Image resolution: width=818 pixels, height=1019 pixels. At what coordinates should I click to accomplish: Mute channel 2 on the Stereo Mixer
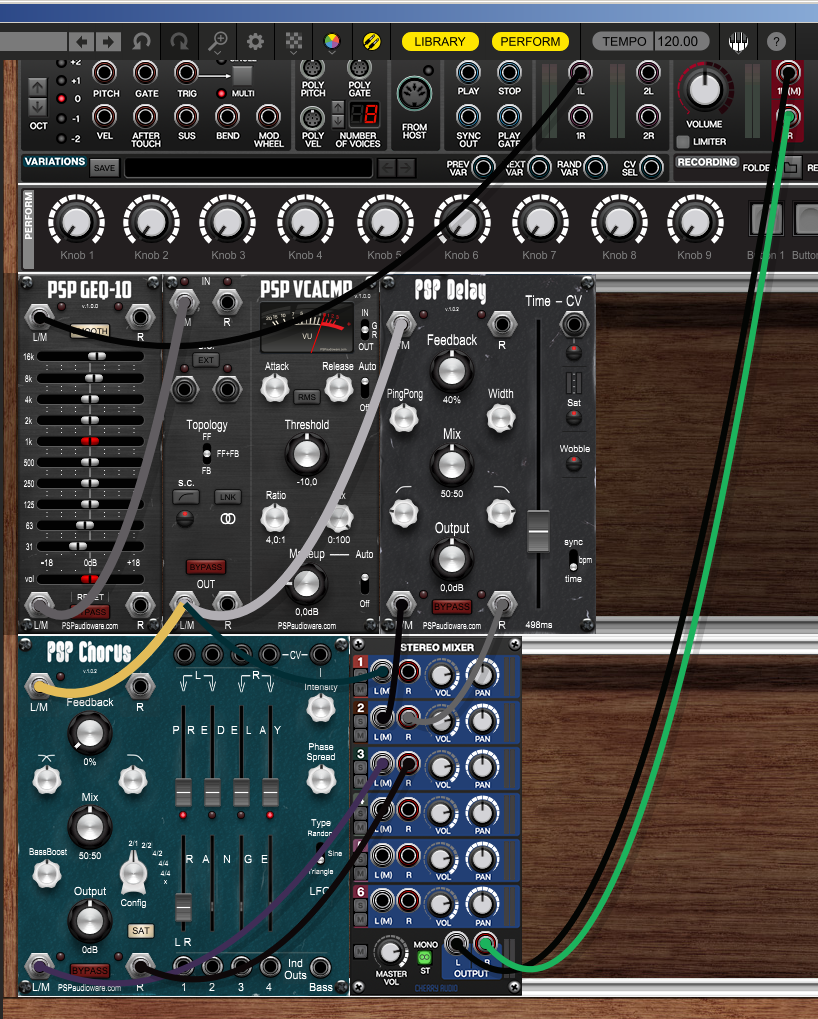(360, 735)
